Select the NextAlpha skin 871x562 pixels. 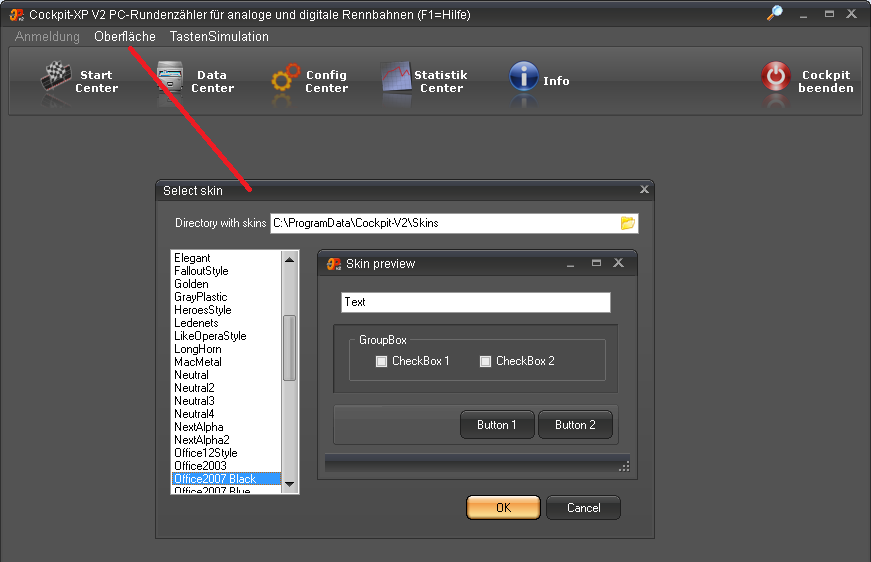[226, 427]
